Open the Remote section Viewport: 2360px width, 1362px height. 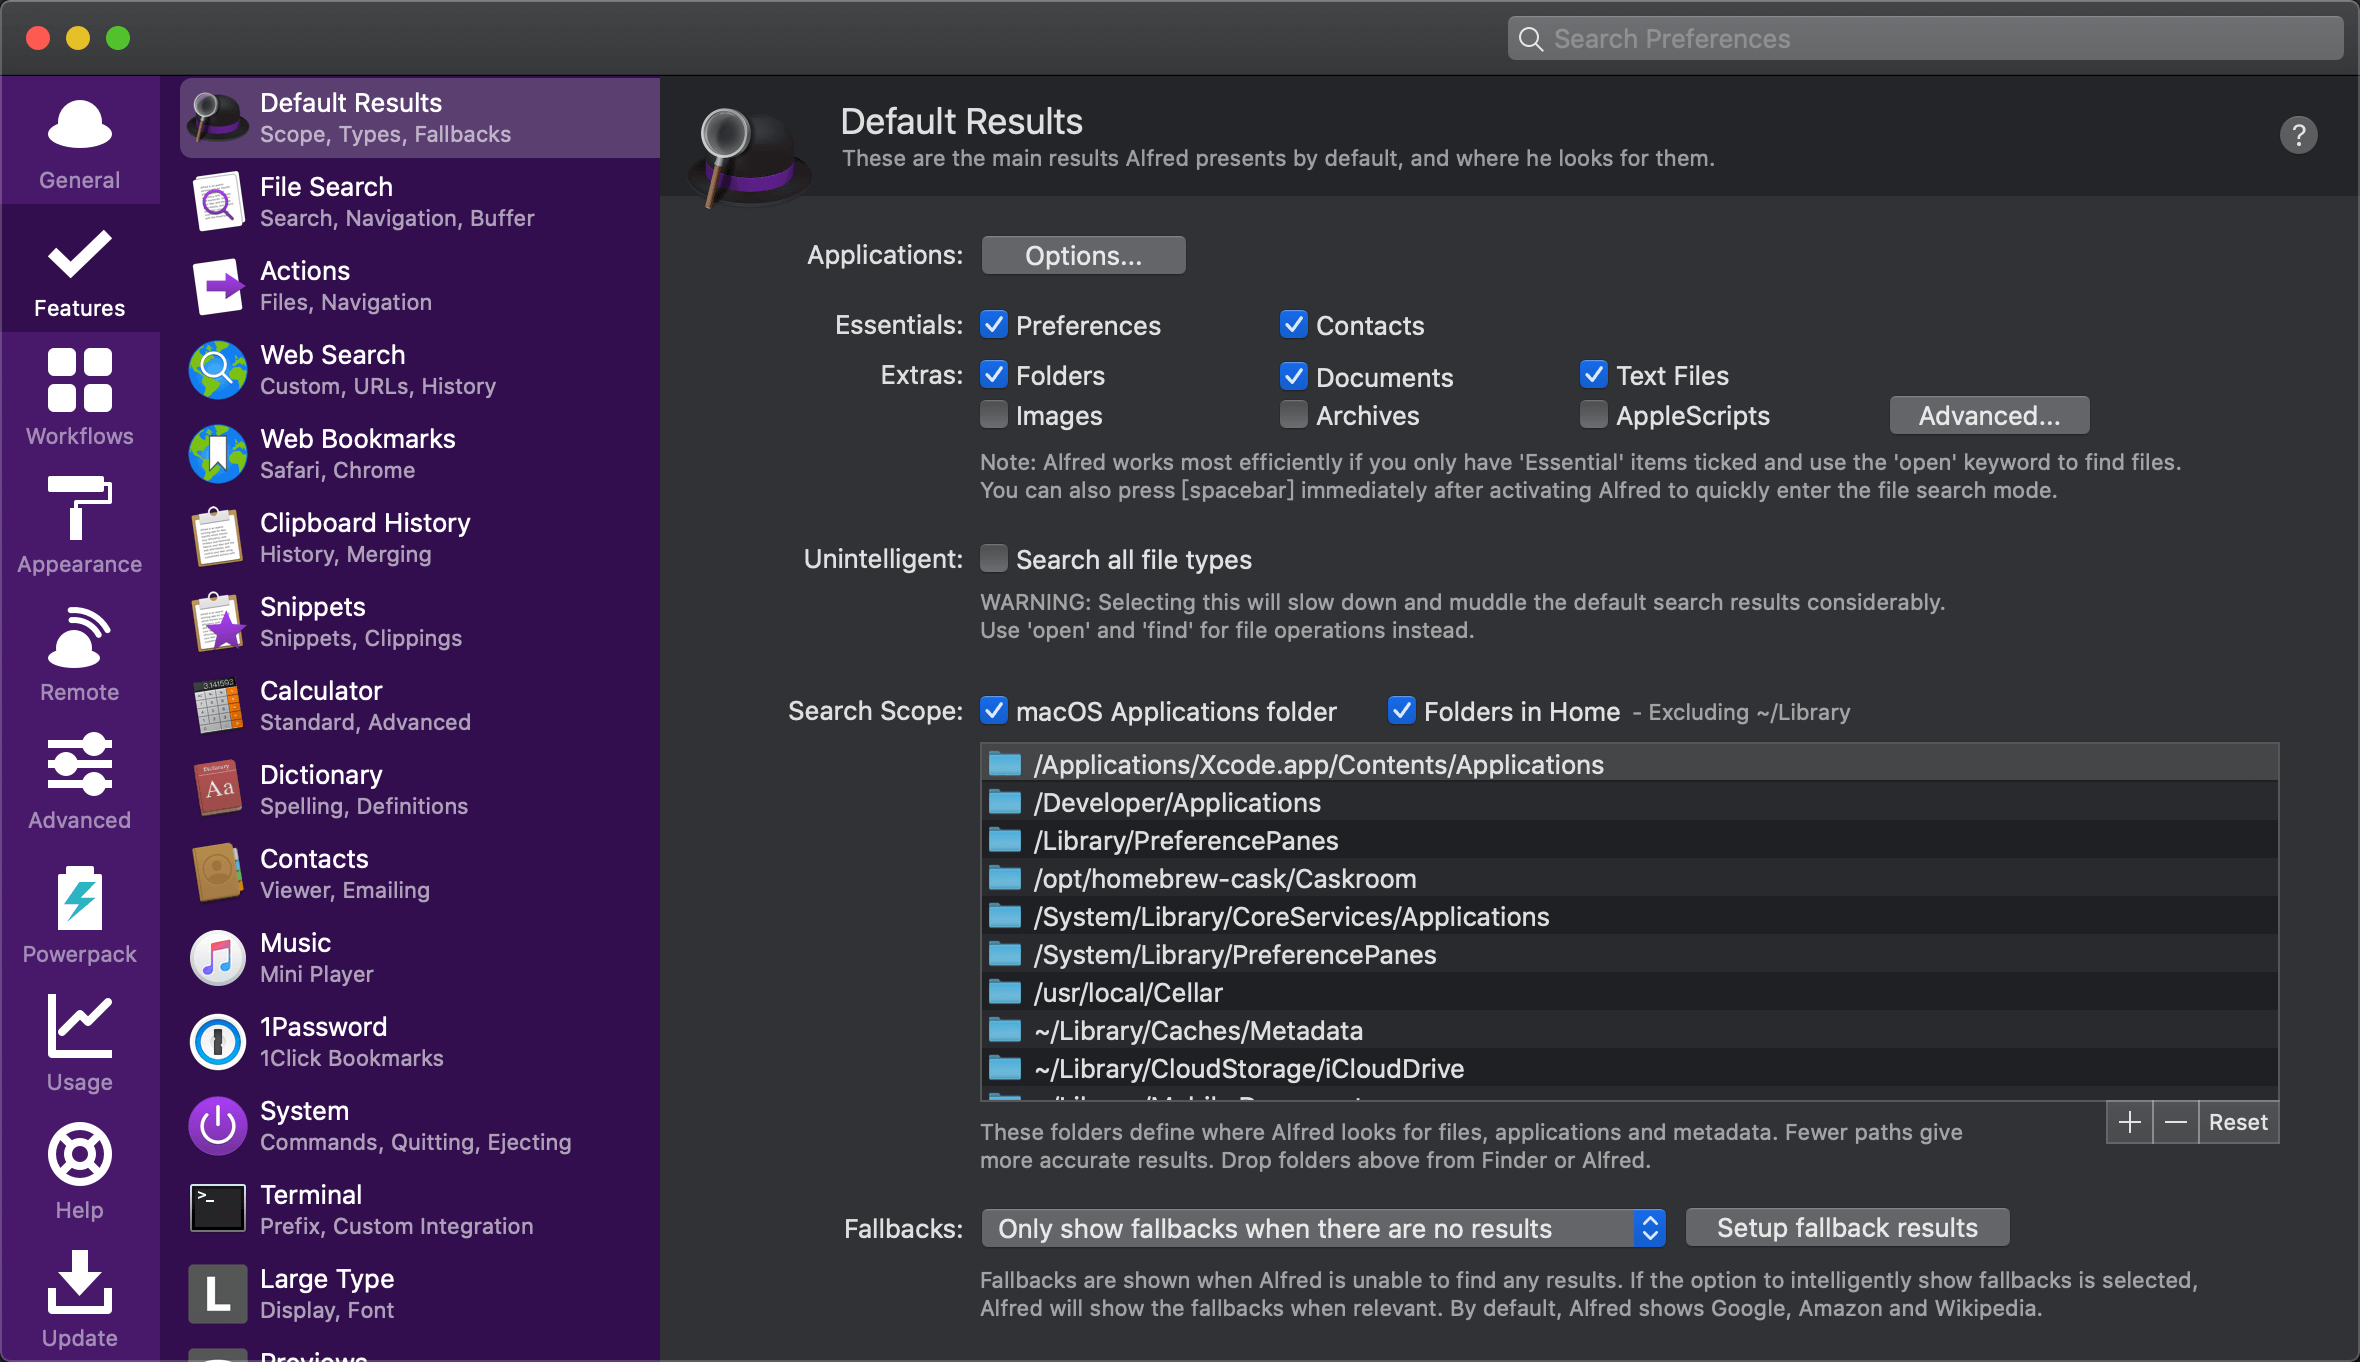tap(80, 654)
